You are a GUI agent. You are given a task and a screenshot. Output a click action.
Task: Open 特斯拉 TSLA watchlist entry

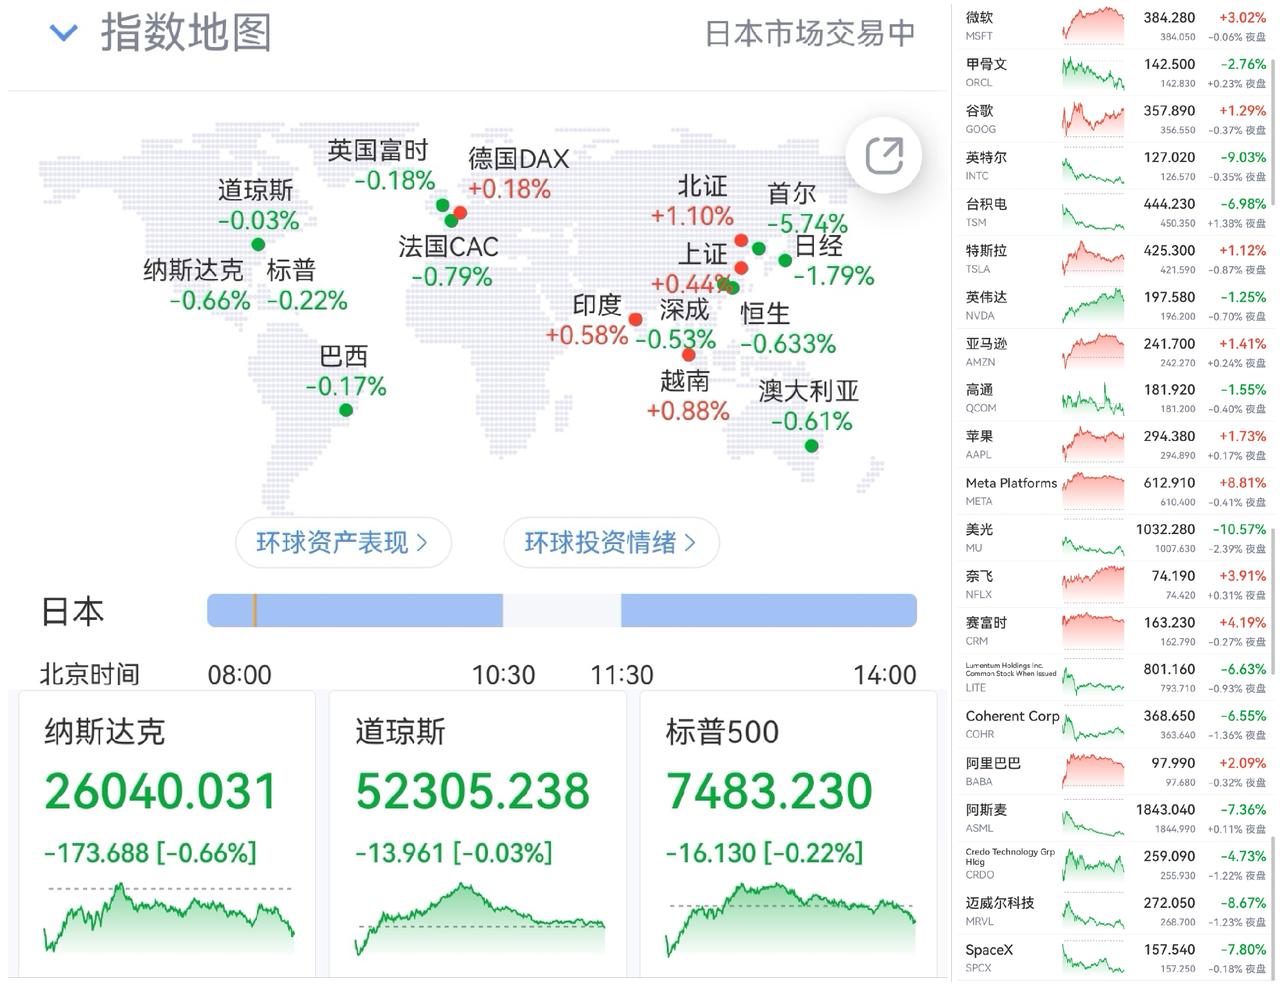[x=1115, y=258]
